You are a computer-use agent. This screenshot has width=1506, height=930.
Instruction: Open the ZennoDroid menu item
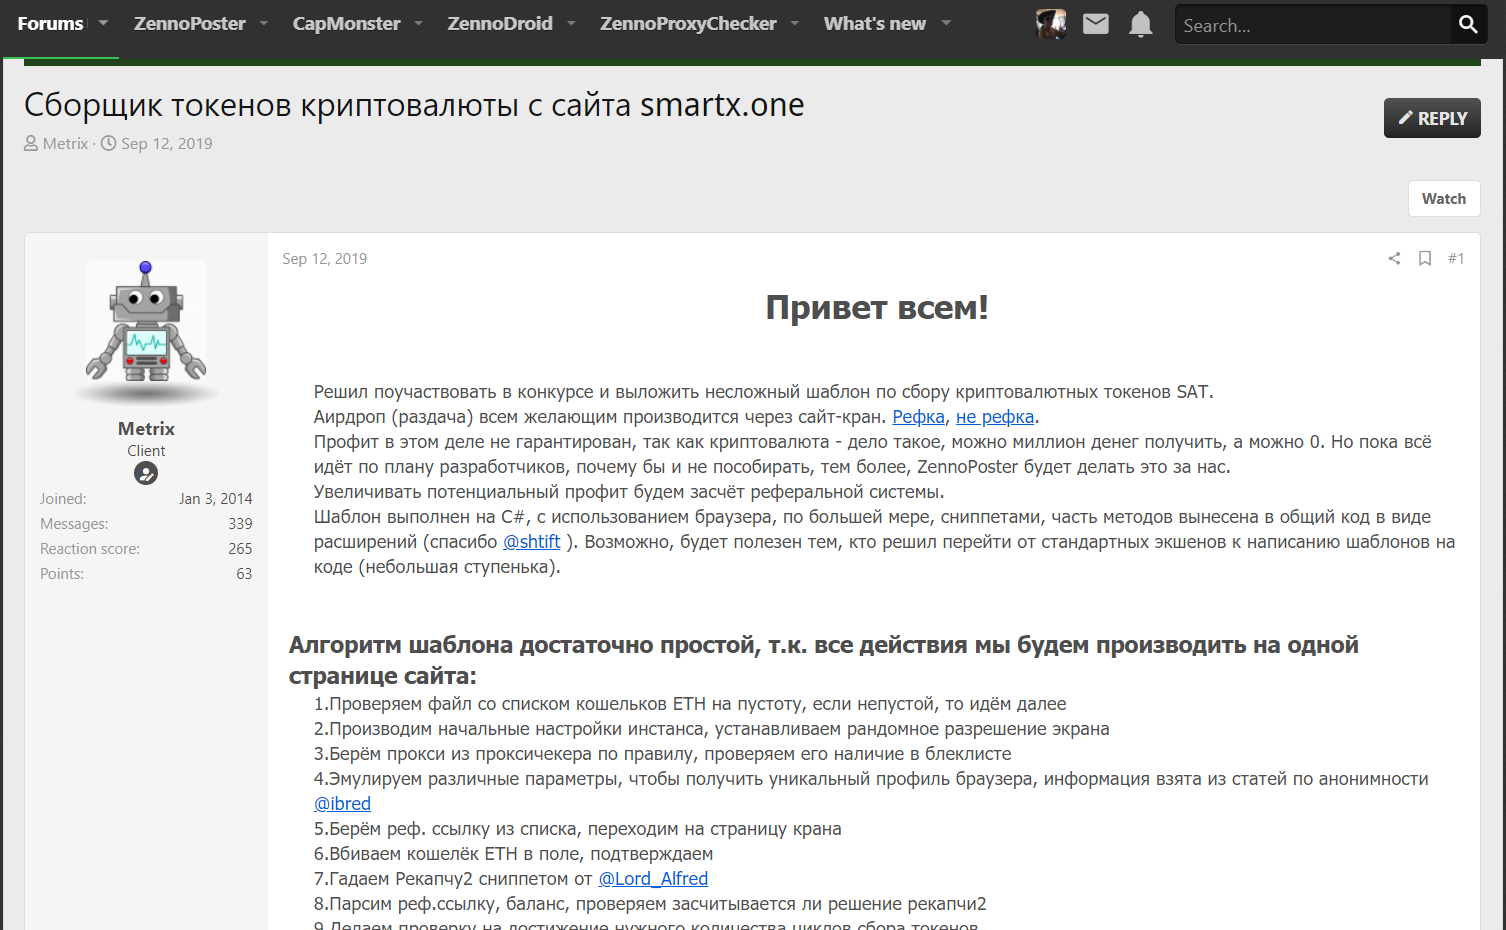500,23
